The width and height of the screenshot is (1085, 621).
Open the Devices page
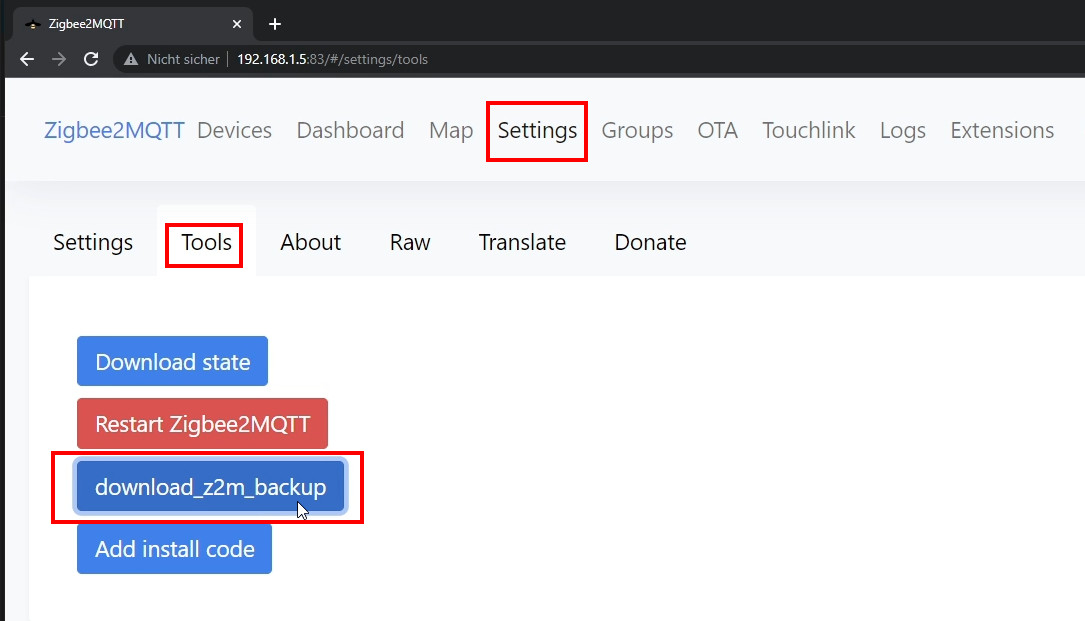click(234, 130)
